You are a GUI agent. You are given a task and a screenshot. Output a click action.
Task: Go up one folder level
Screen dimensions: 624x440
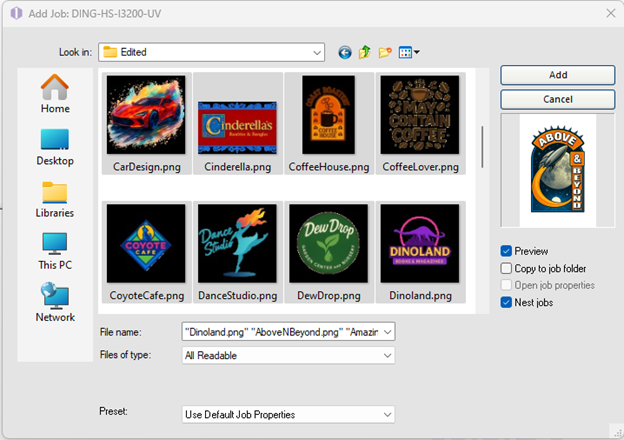tap(365, 52)
